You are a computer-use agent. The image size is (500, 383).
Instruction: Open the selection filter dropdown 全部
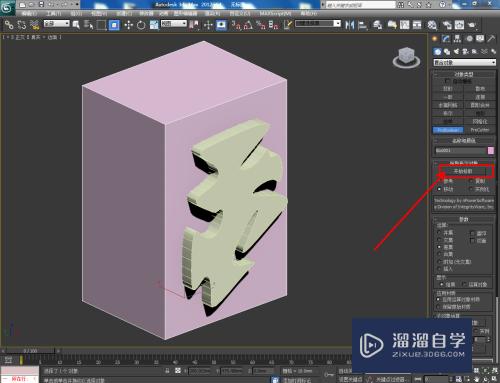coord(57,24)
